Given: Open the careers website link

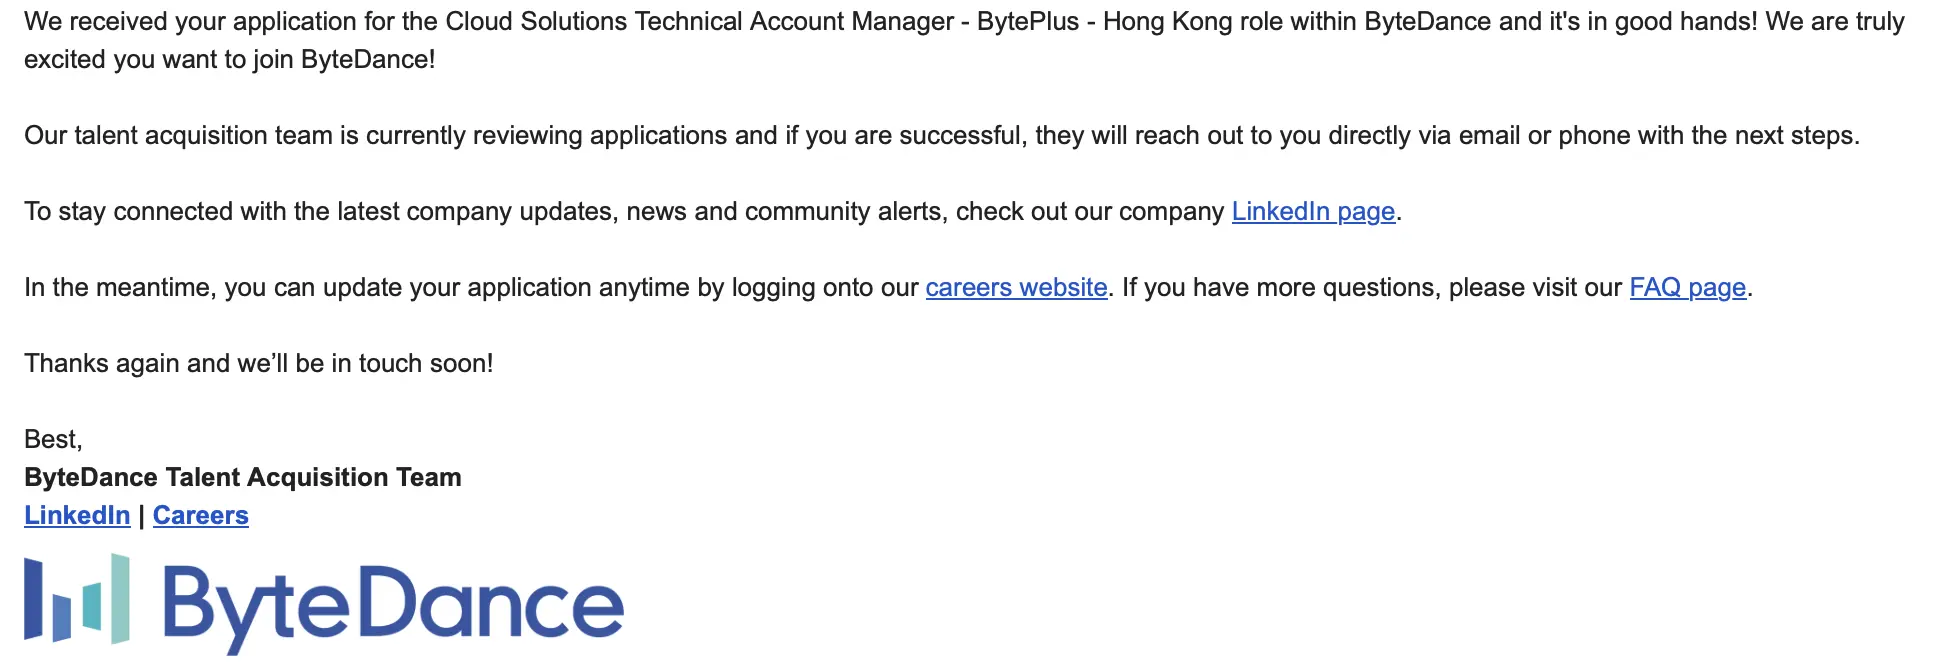Looking at the screenshot, I should click(1016, 288).
